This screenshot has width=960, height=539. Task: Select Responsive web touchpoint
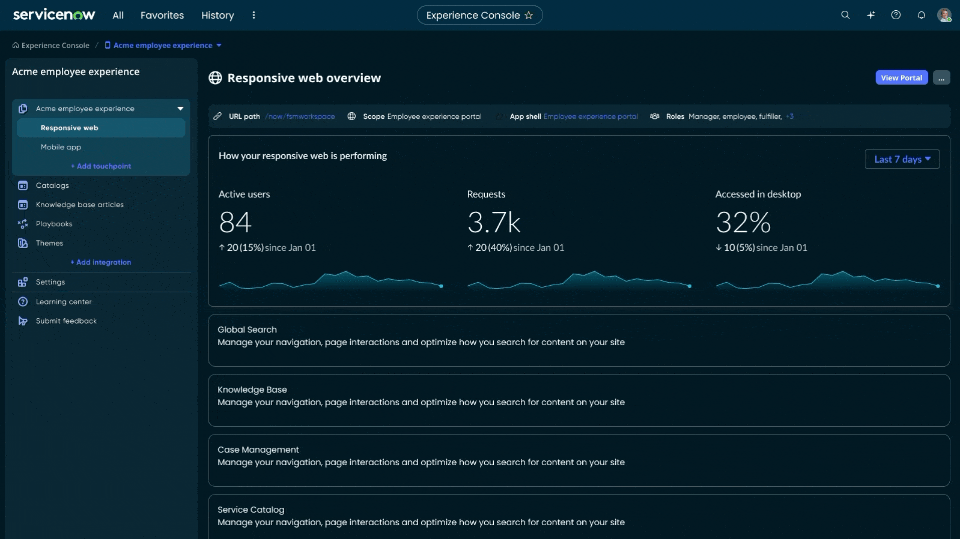101,127
